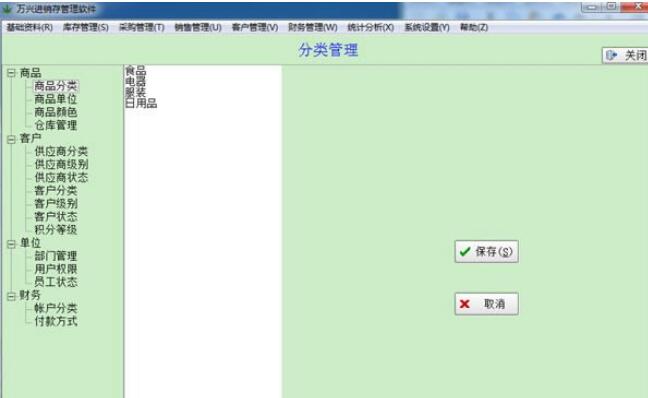Select 商品分类 in the tree
648x398 pixels.
tap(56, 86)
